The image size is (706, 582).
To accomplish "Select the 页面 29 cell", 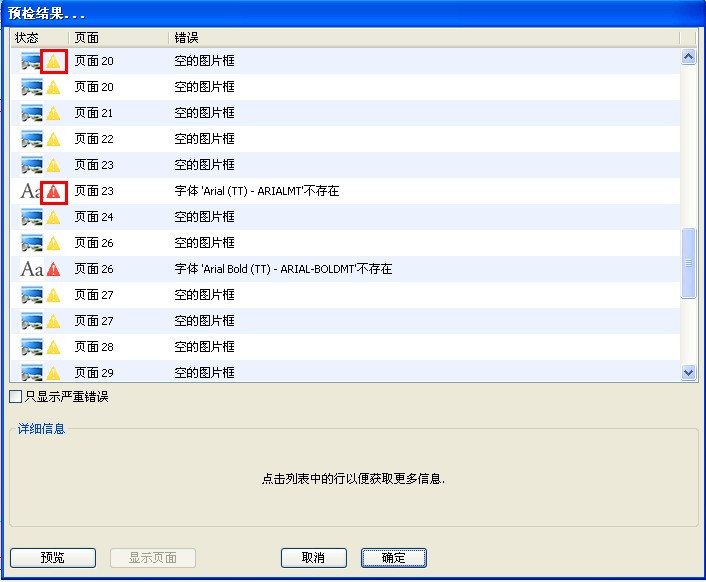I will pyautogui.click(x=94, y=373).
